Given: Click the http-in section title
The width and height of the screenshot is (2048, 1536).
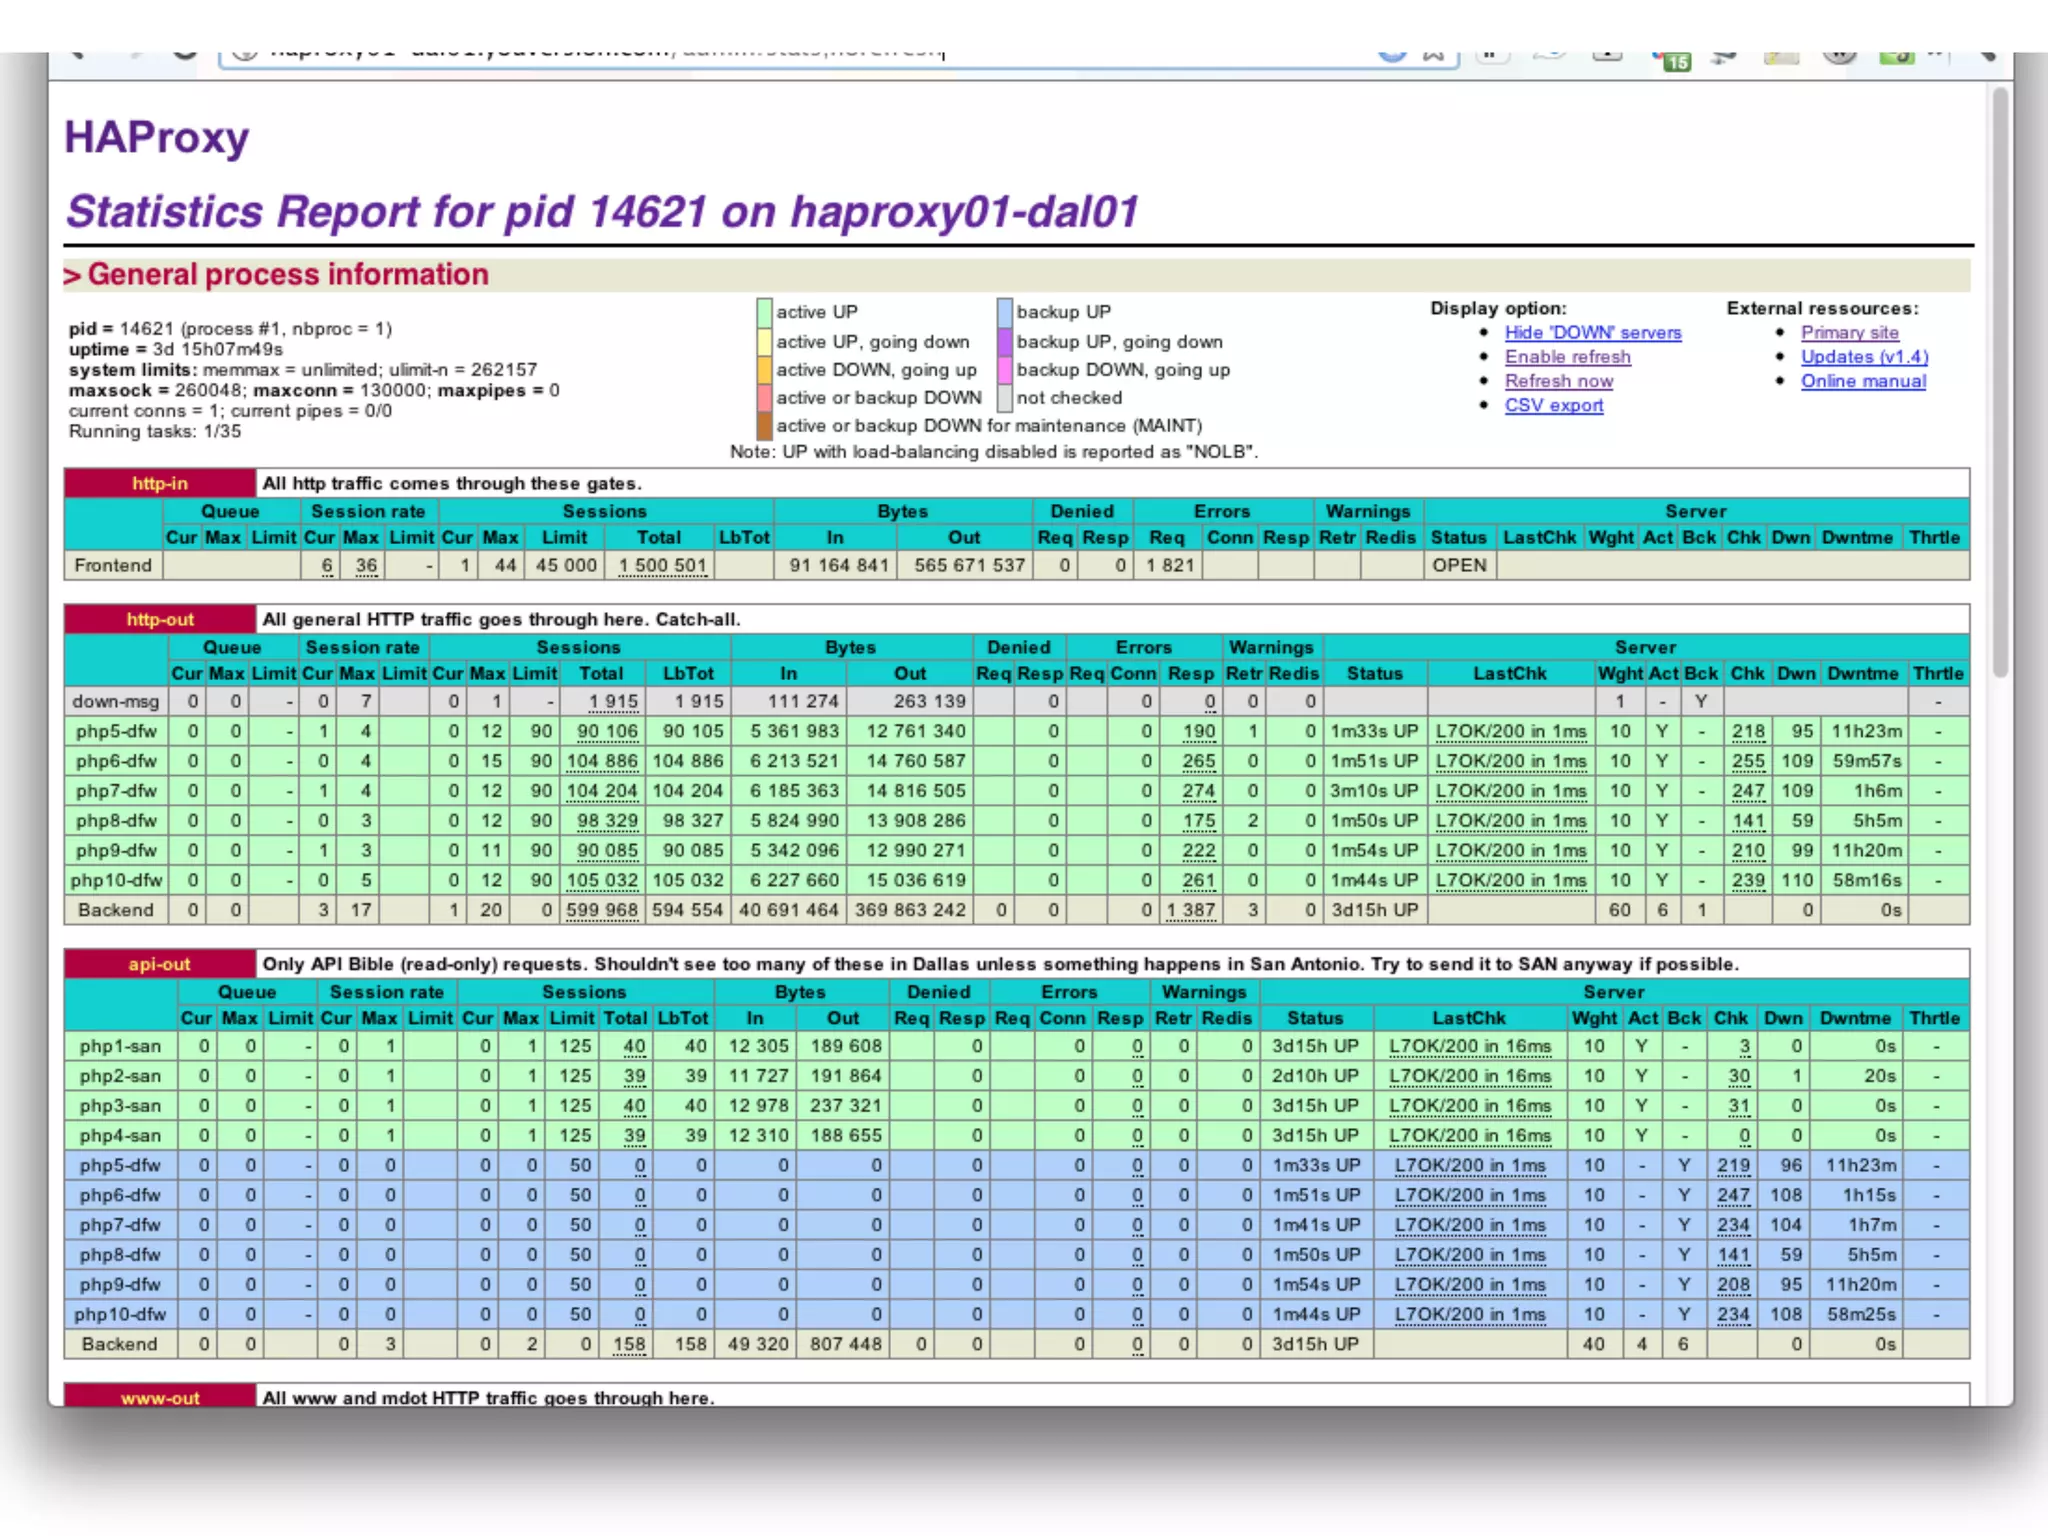Looking at the screenshot, I should tap(160, 484).
